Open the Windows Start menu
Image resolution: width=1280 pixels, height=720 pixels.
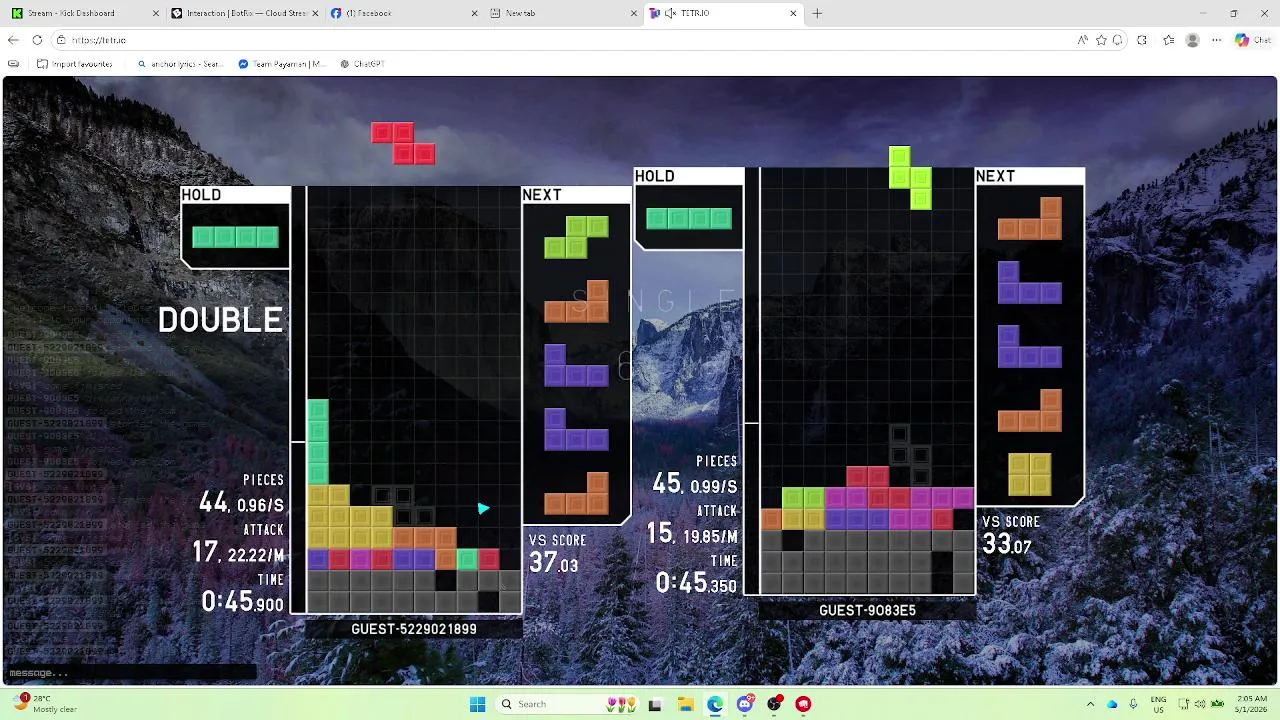tap(477, 704)
